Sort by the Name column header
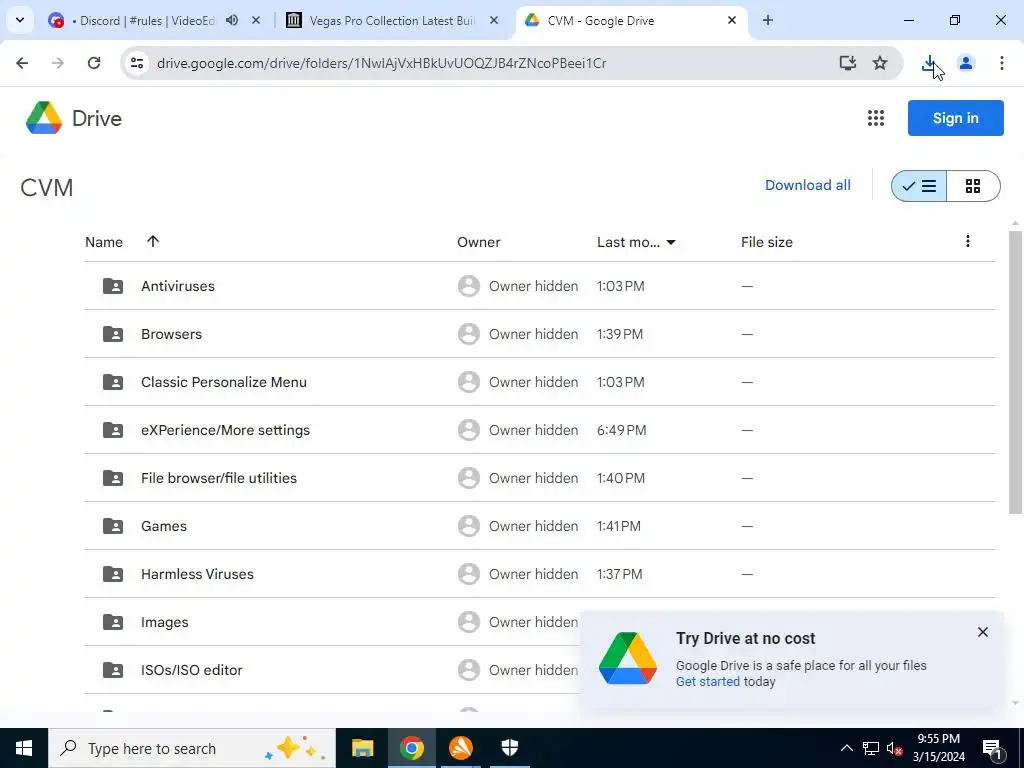Screen dimensions: 1024x768 pyautogui.click(x=104, y=242)
